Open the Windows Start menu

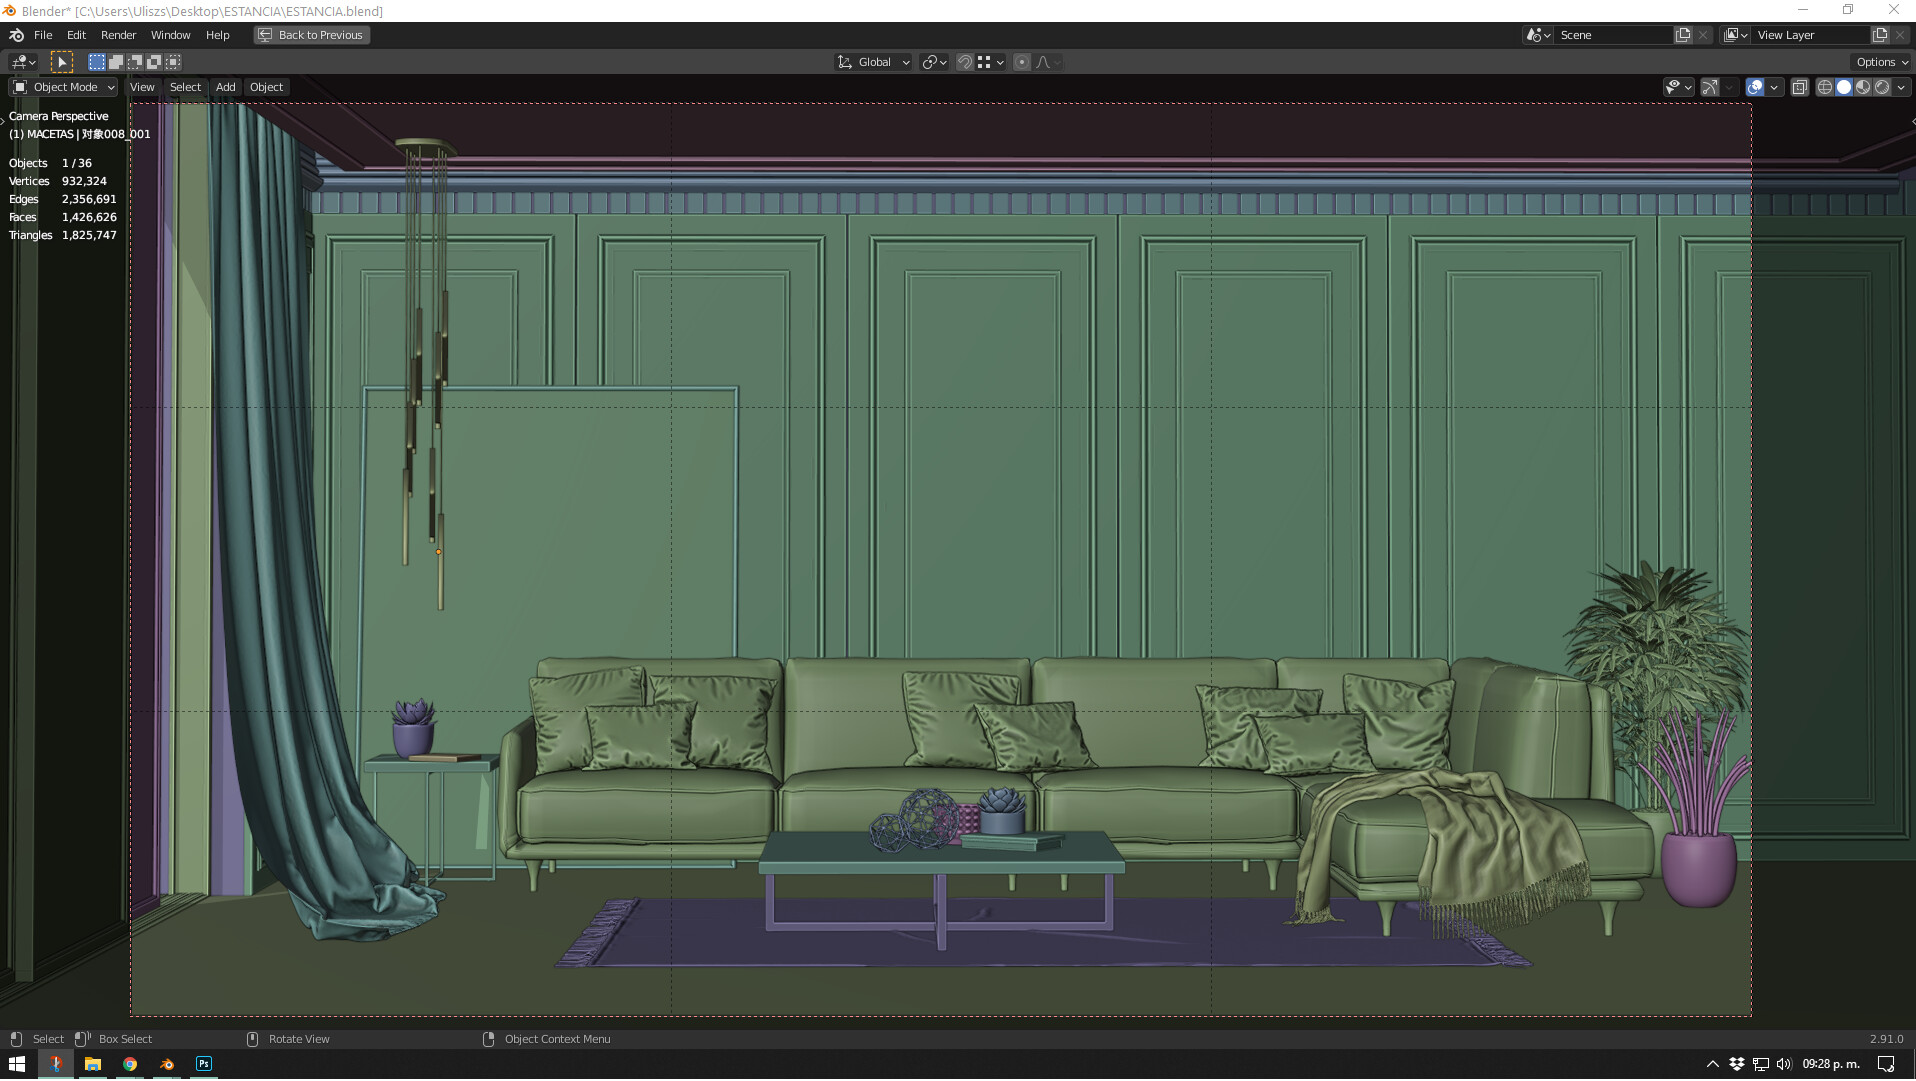[17, 1064]
